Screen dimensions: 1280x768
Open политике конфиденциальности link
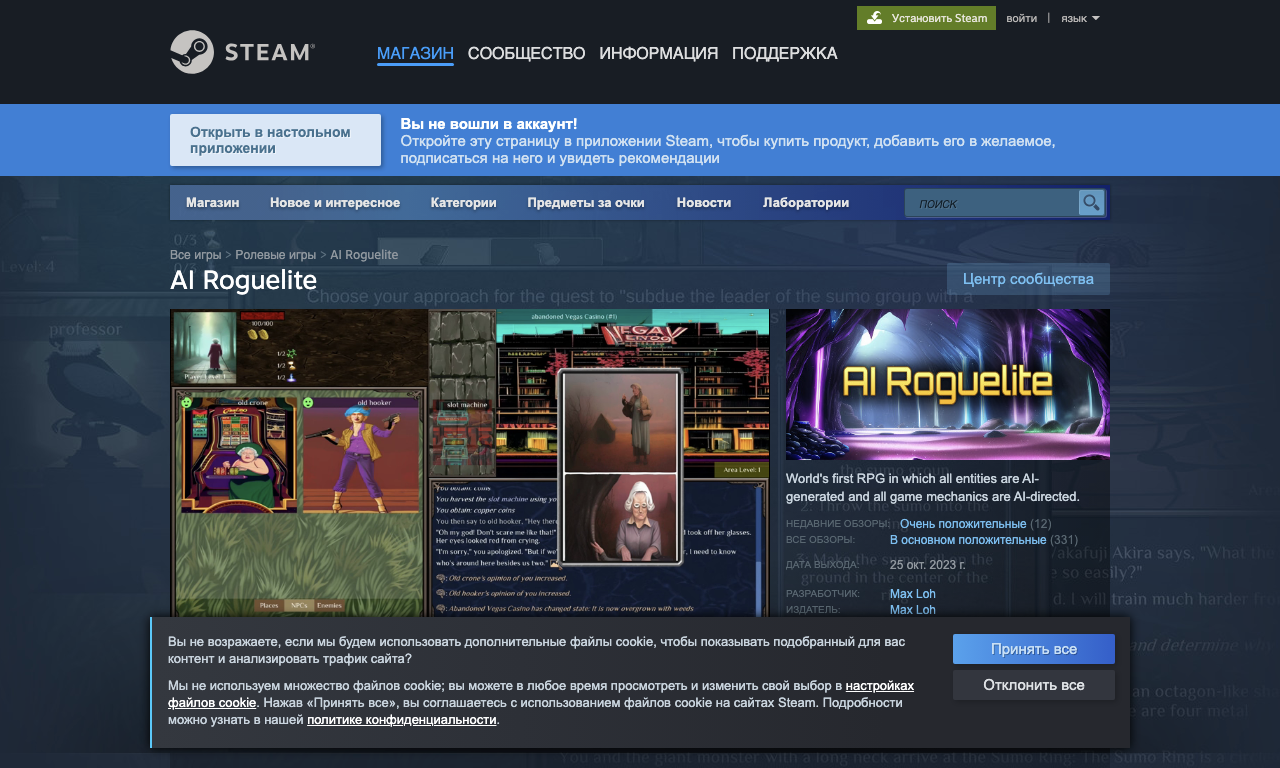402,720
